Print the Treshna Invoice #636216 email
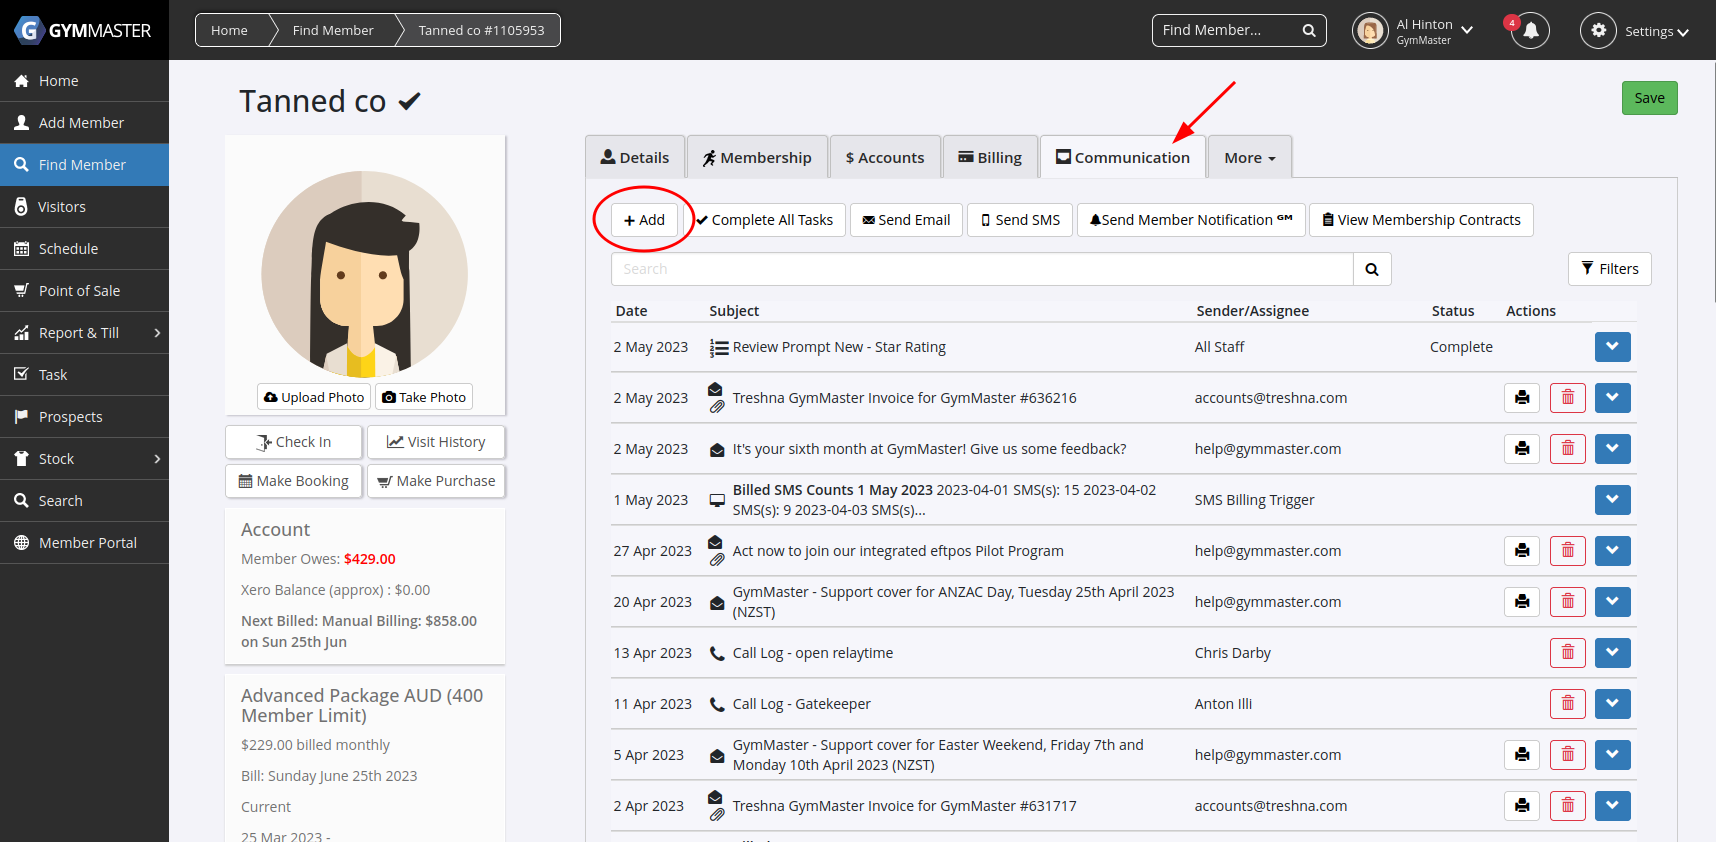This screenshot has width=1716, height=842. tap(1521, 398)
